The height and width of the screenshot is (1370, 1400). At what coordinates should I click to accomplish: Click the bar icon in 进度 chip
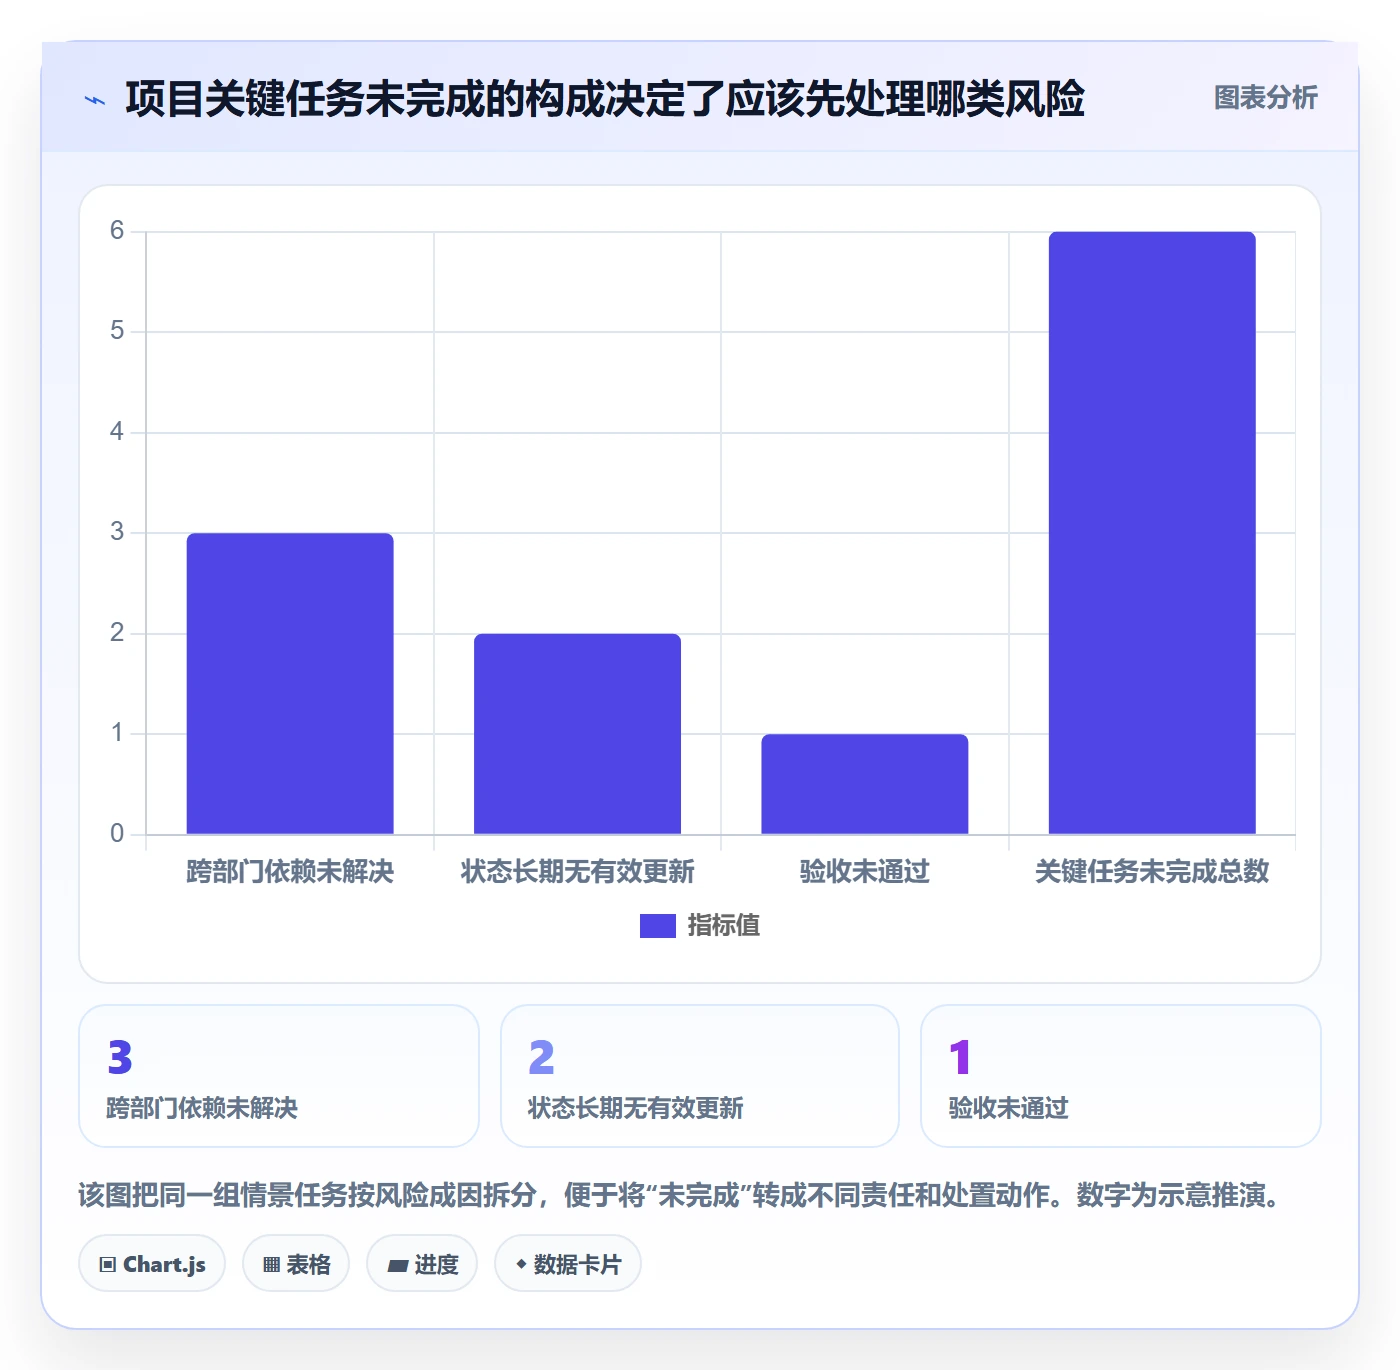(x=397, y=1266)
